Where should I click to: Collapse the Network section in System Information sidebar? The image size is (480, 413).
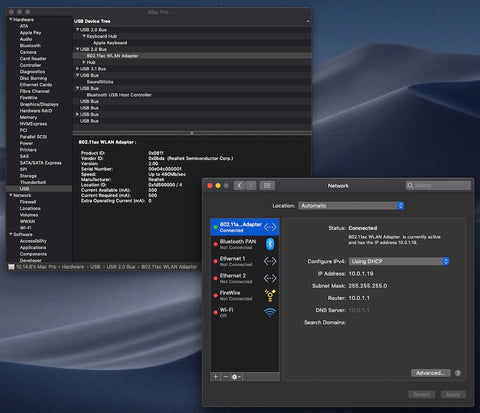11,195
